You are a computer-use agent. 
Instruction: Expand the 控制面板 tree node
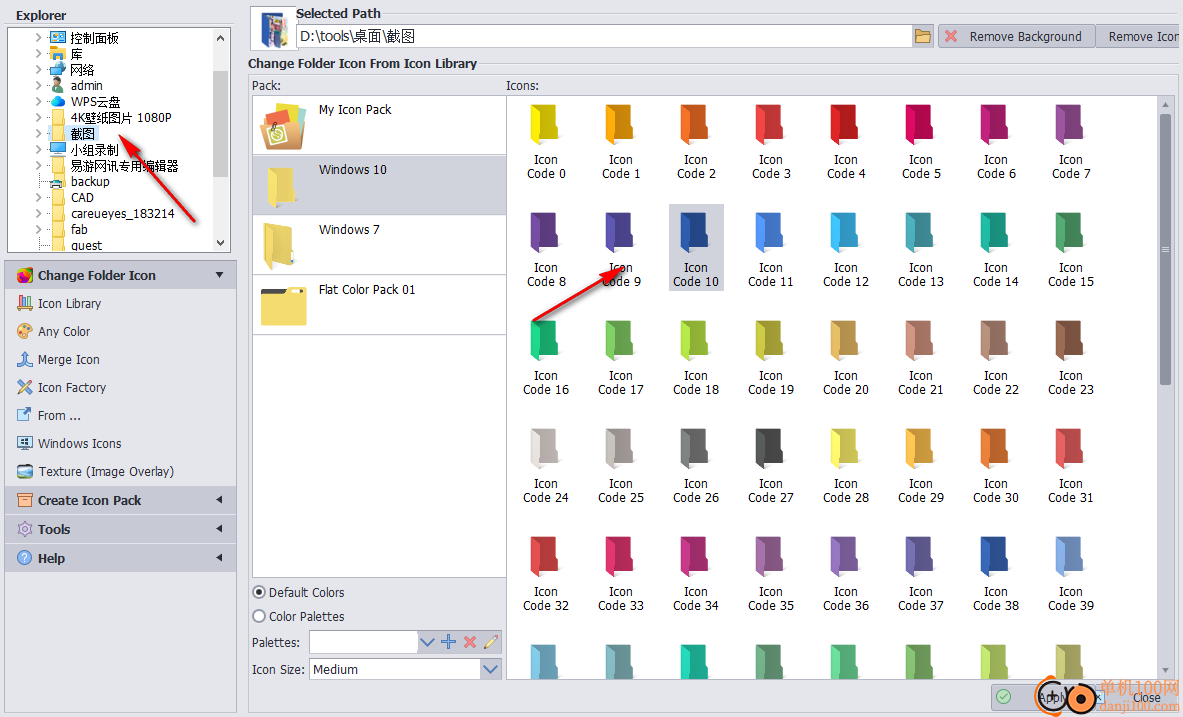pos(38,37)
